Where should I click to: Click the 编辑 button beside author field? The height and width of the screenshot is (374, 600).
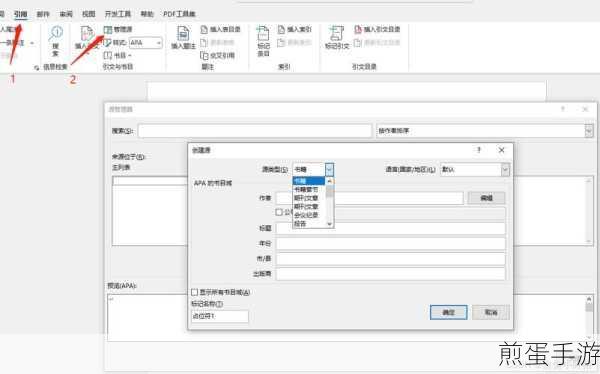point(486,198)
